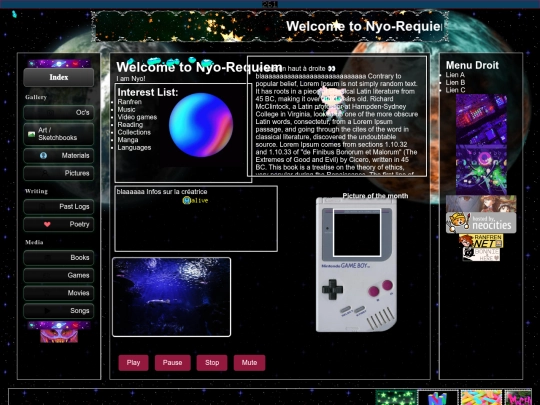The height and width of the screenshot is (405, 540).
Task: Follow the Lien C link
Action: click(x=455, y=90)
